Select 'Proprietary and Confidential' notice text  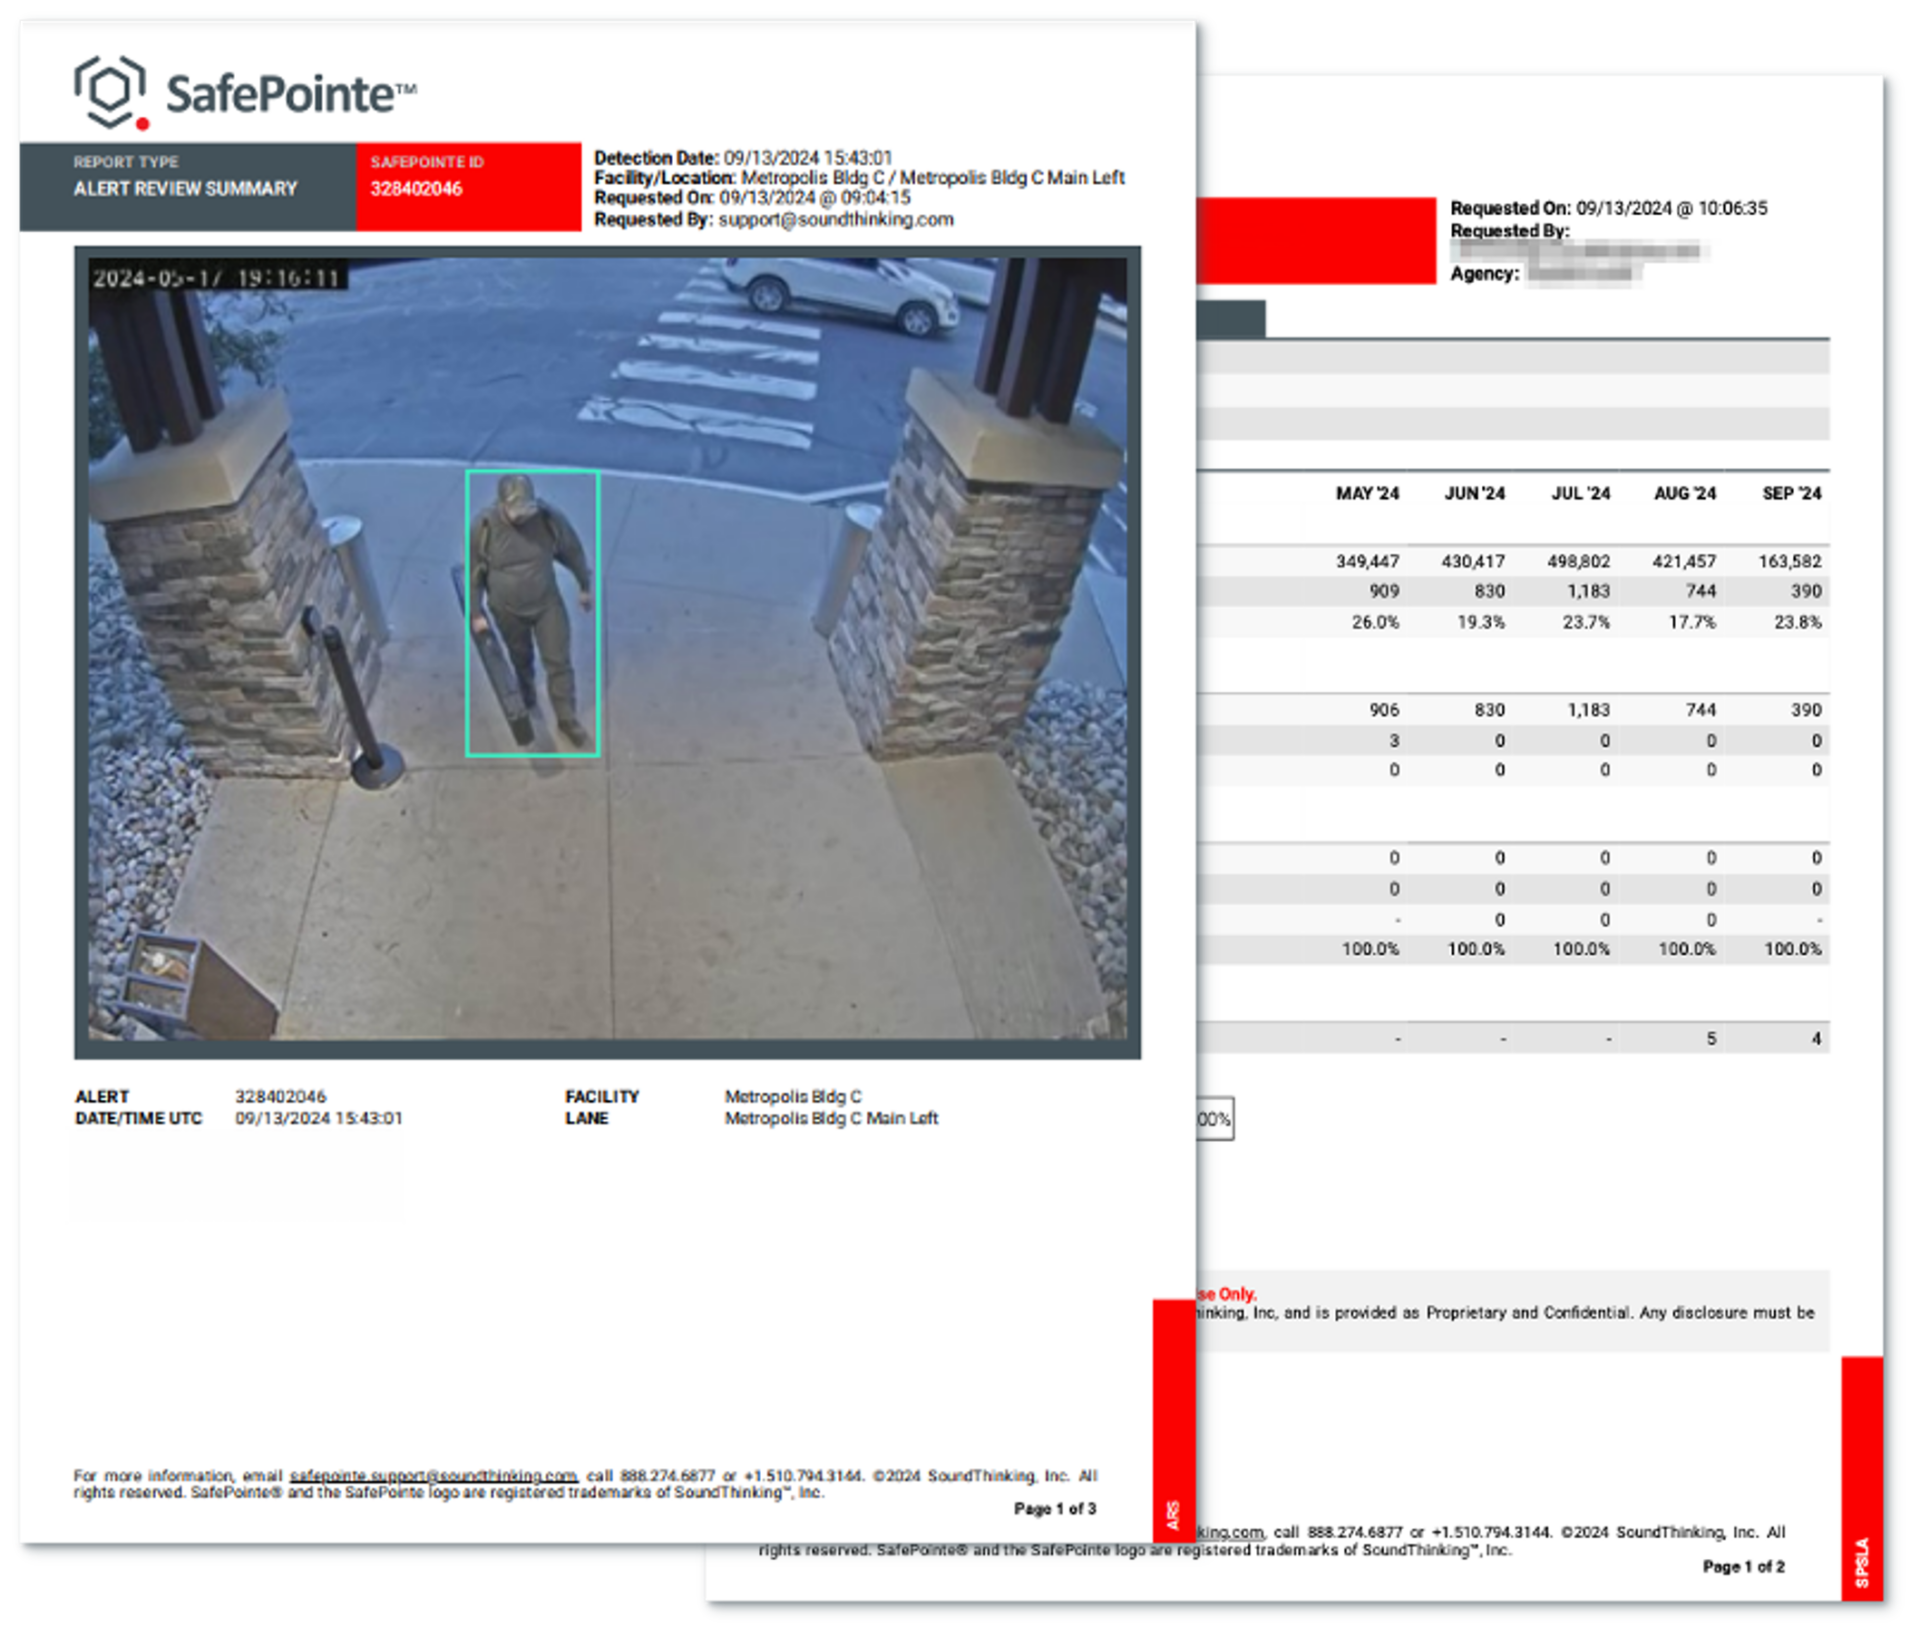click(1529, 1313)
